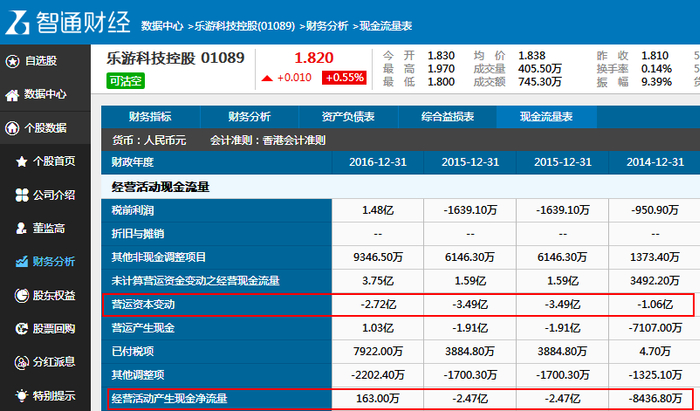Click the 163.00万 net cash flow cell
This screenshot has height=411, width=700.
click(378, 399)
